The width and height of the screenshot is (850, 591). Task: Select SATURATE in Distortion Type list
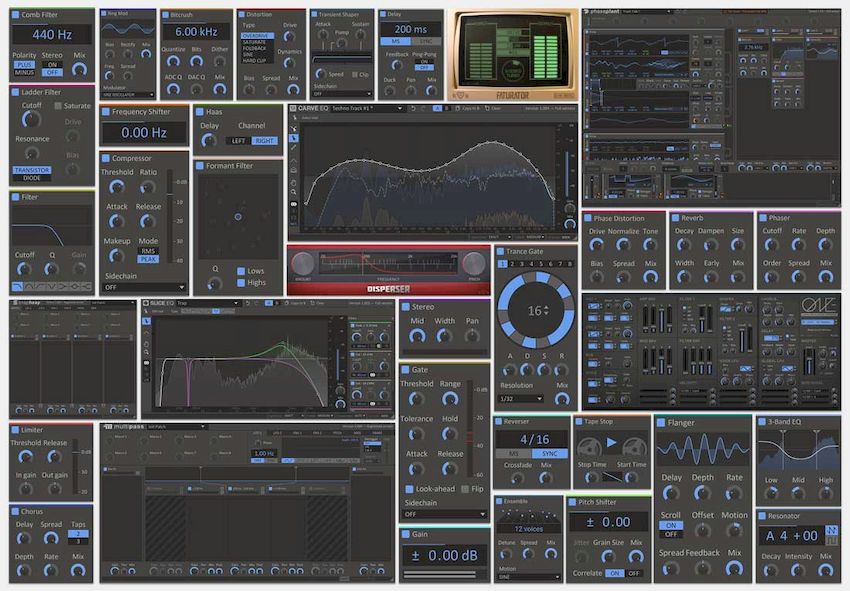[x=257, y=42]
